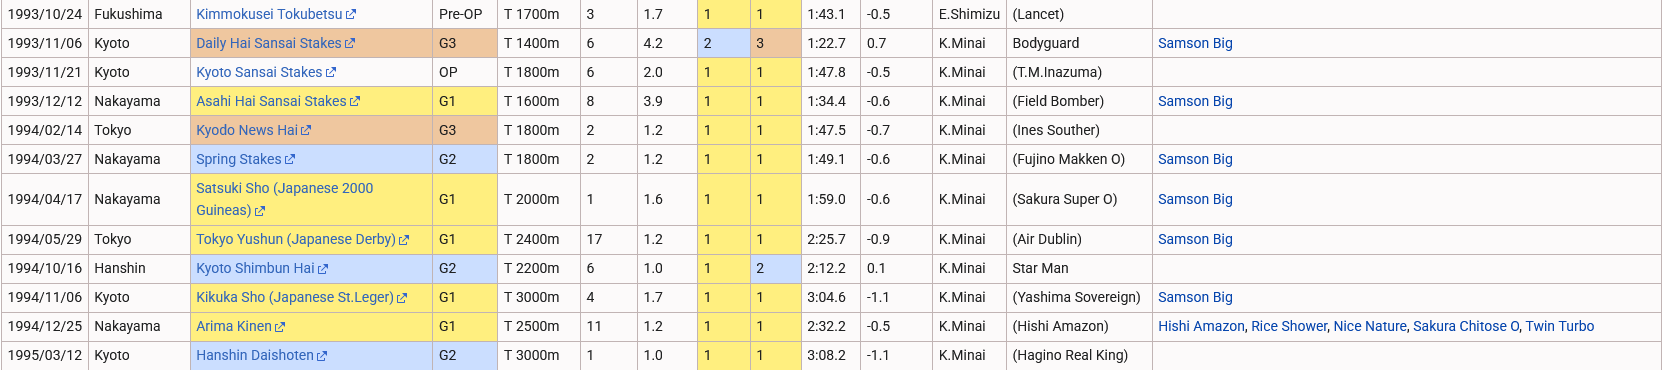
Task: Click external-link icon beside Hanshin Daishoten
Action: click(322, 356)
